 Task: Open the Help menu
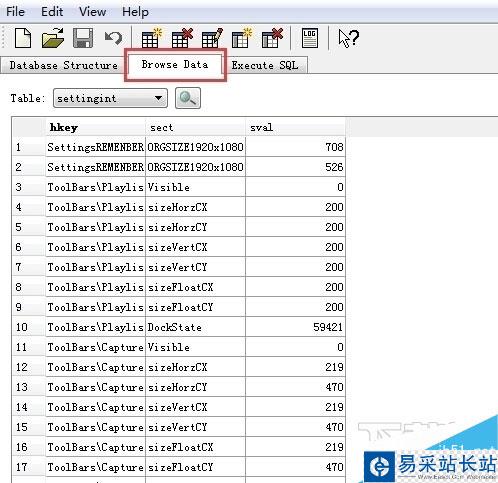(x=135, y=12)
